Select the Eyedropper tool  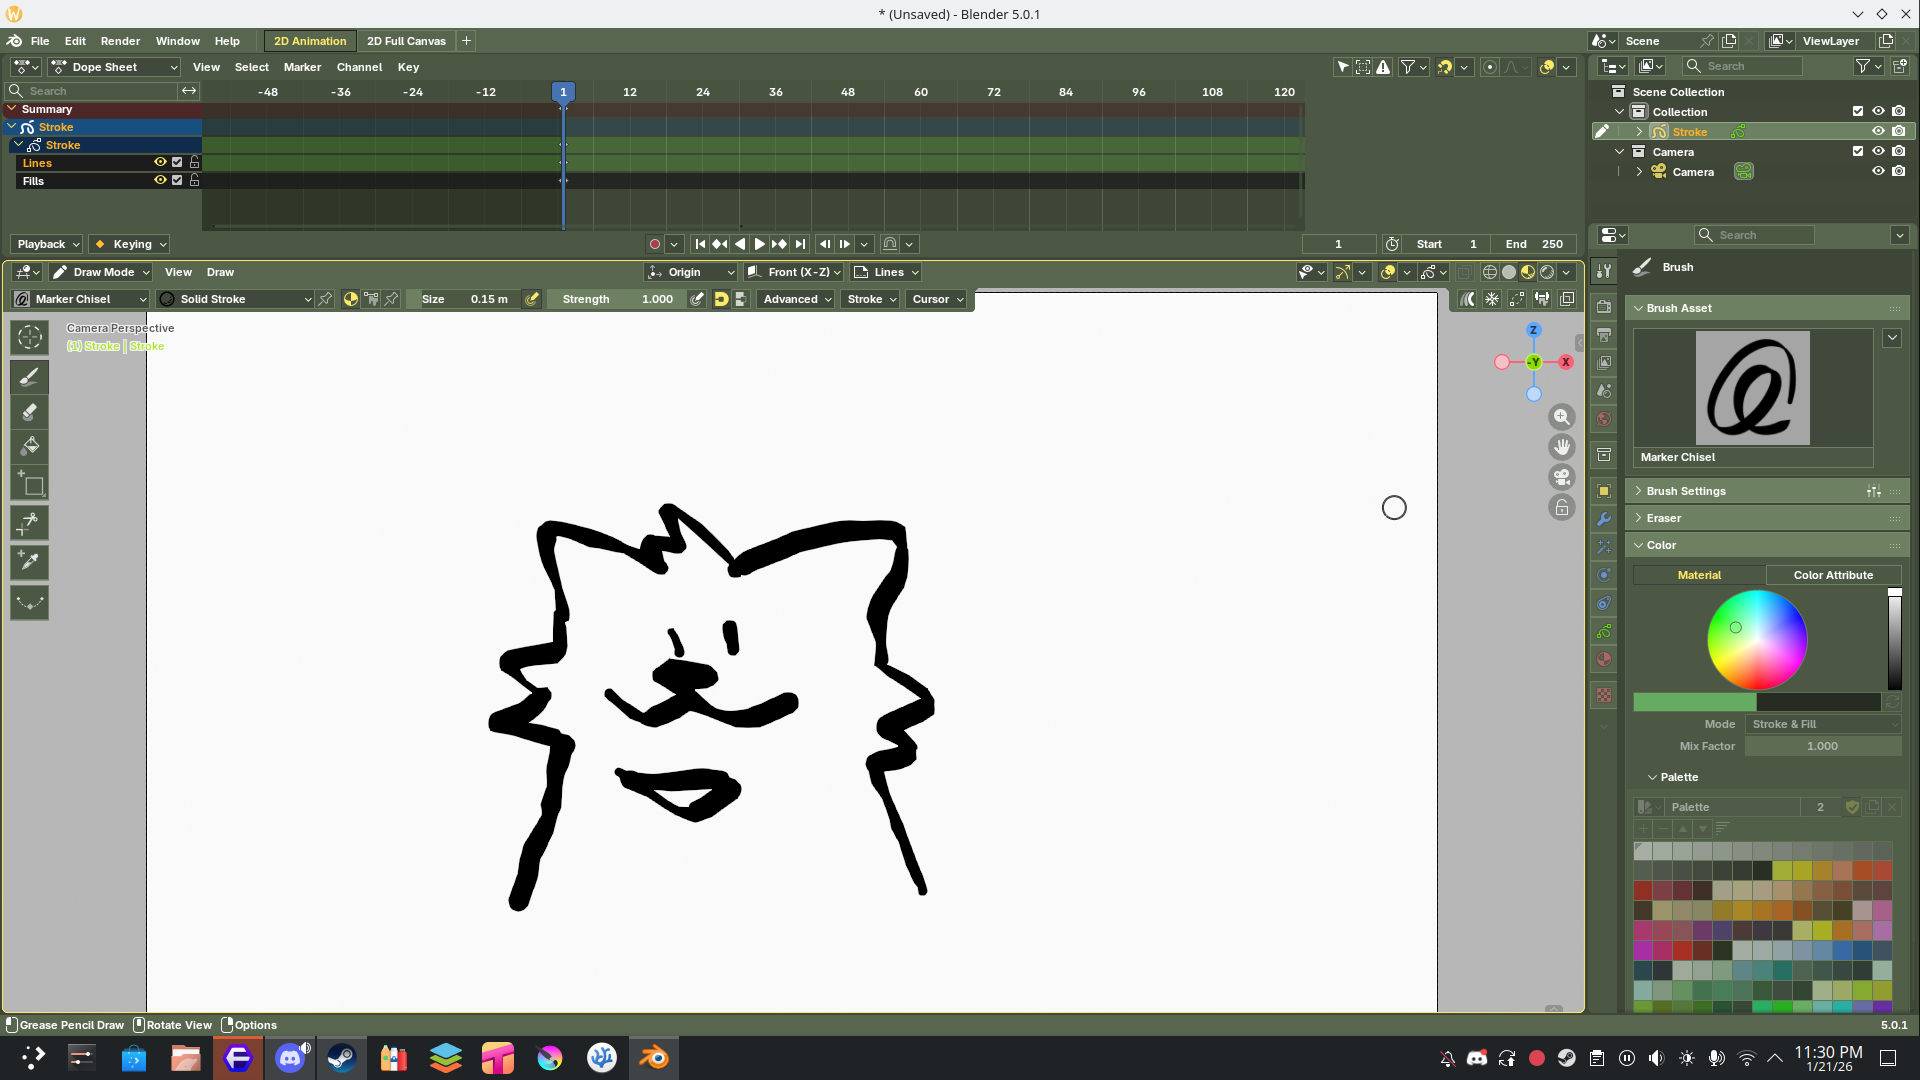coord(29,562)
